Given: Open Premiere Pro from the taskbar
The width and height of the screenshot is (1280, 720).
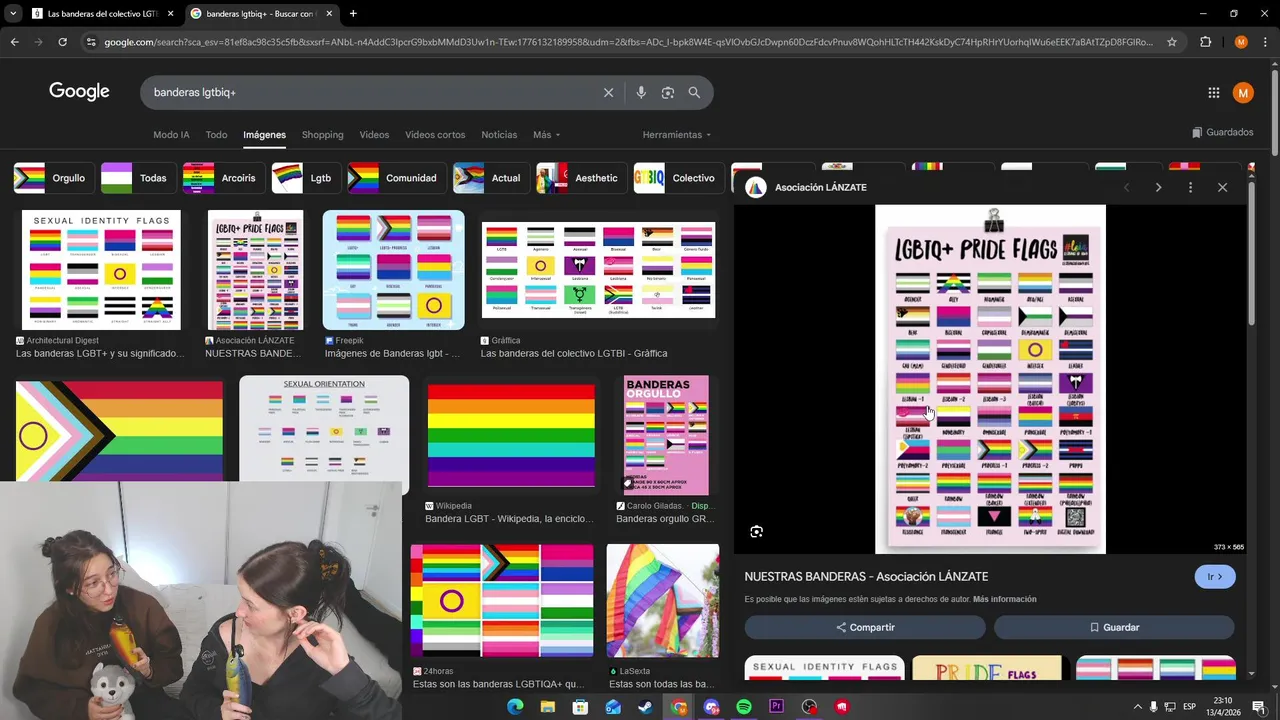Looking at the screenshot, I should point(777,707).
